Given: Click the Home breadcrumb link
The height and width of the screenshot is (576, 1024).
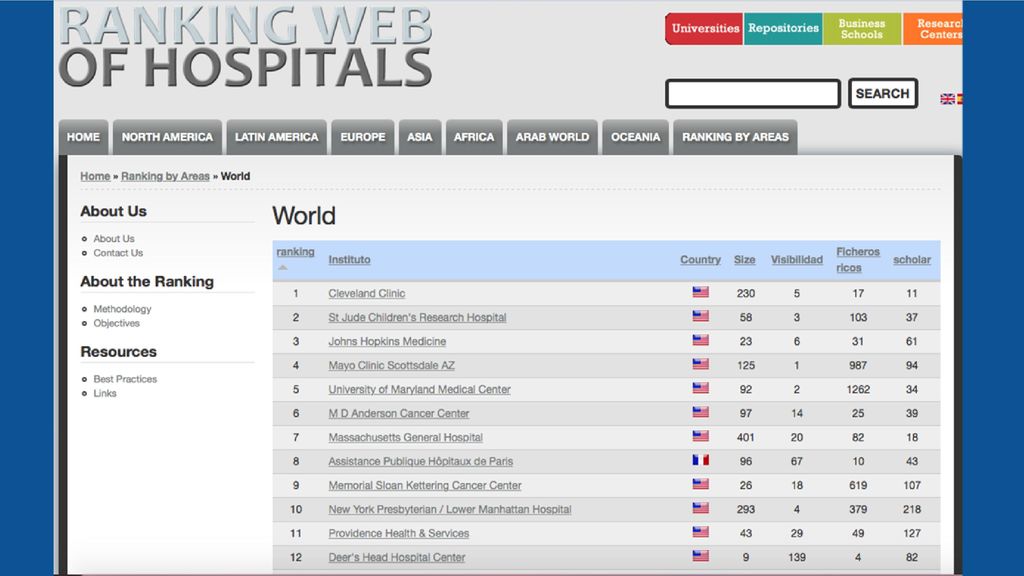Looking at the screenshot, I should tap(95, 176).
